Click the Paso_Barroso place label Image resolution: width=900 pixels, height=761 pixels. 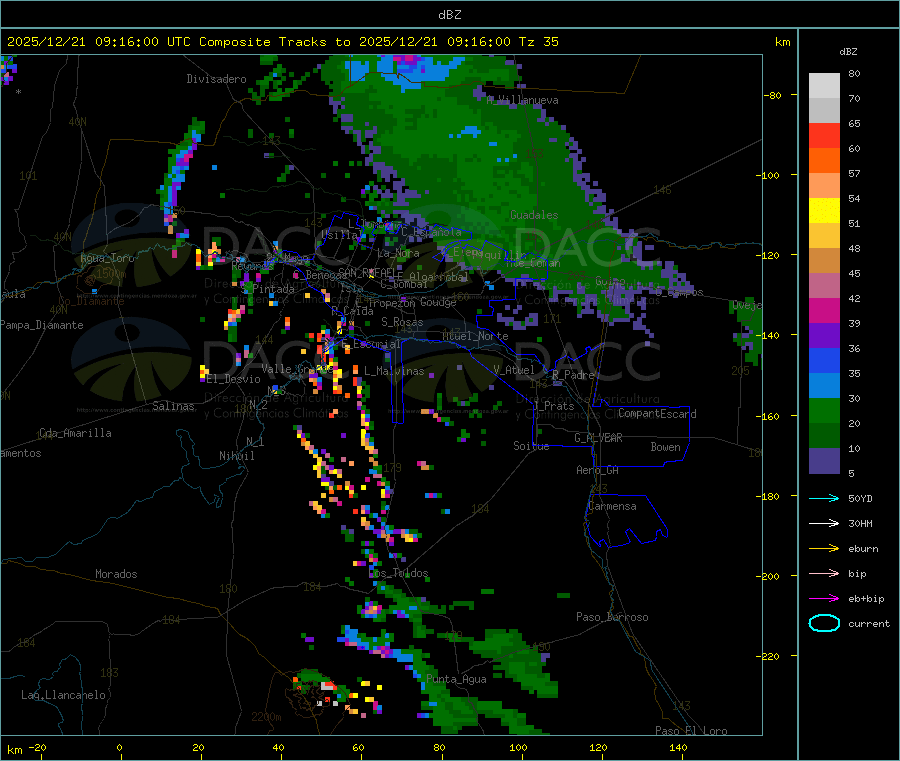(x=612, y=617)
